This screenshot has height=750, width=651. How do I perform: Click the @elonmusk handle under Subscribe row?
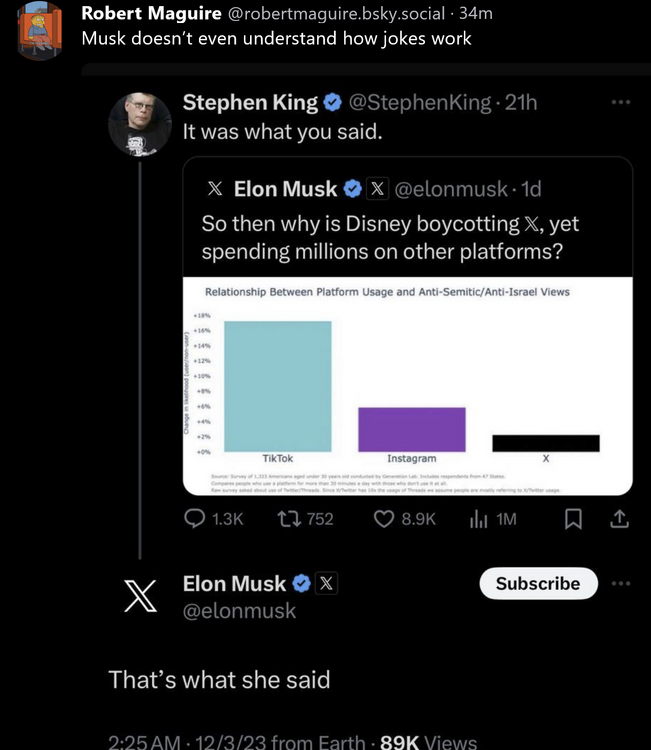(239, 610)
